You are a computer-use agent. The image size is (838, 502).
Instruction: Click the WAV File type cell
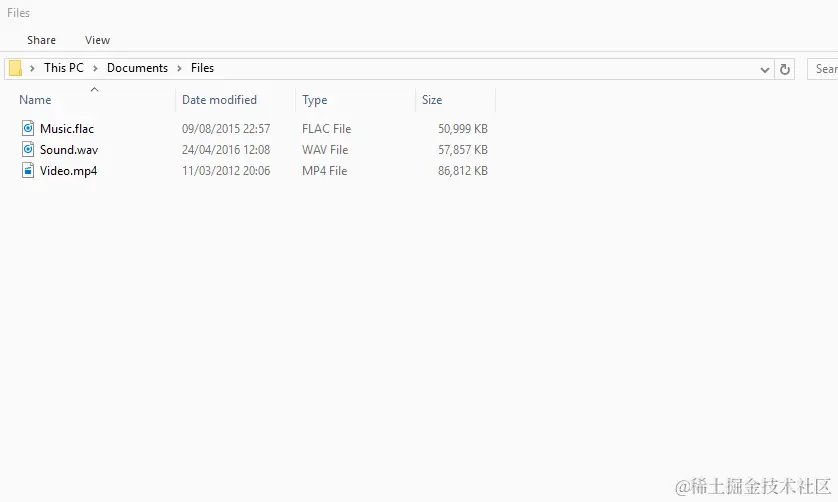325,150
